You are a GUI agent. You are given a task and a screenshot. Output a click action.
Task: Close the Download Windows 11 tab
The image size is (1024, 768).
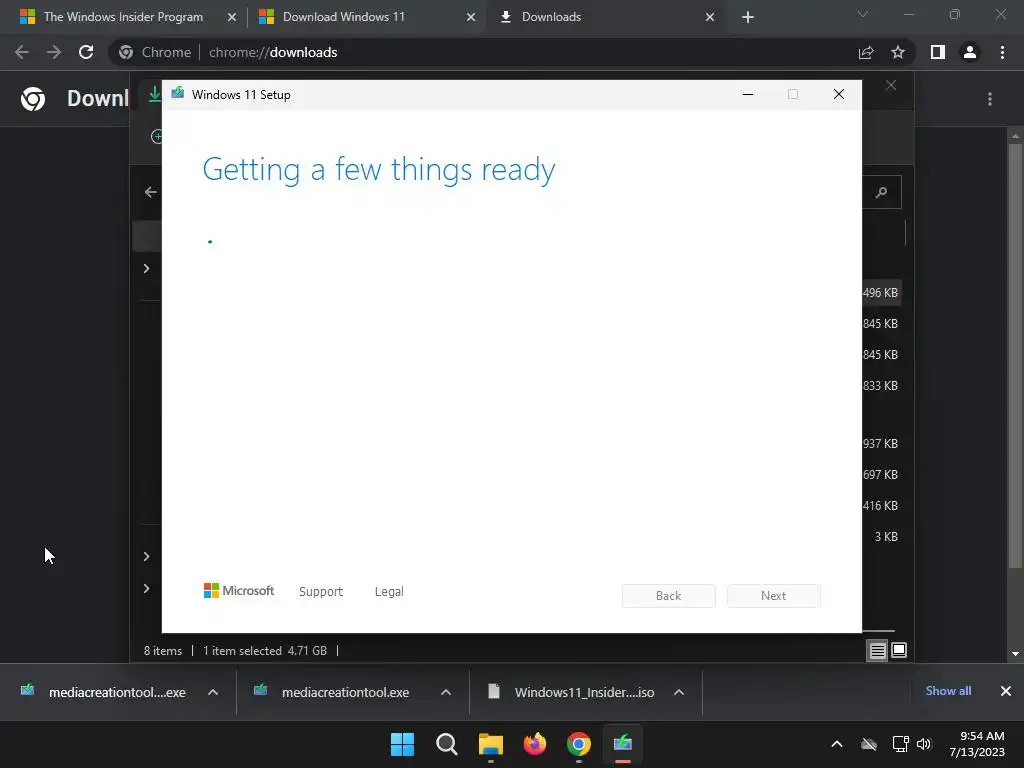coord(471,17)
